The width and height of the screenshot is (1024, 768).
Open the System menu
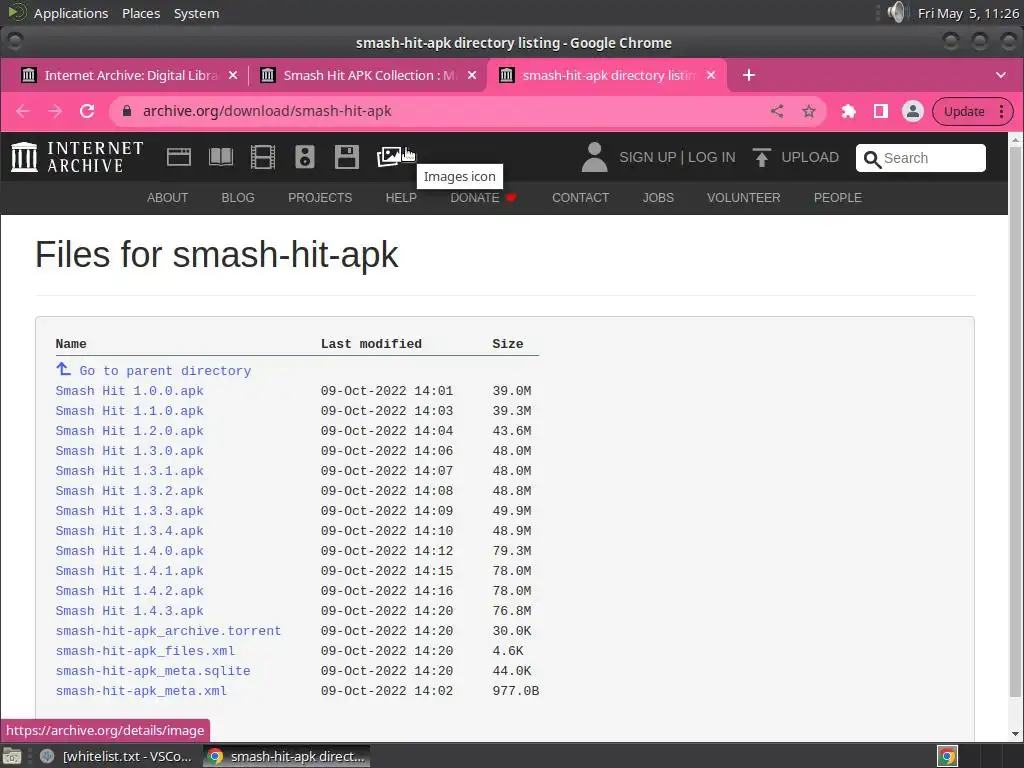(196, 13)
